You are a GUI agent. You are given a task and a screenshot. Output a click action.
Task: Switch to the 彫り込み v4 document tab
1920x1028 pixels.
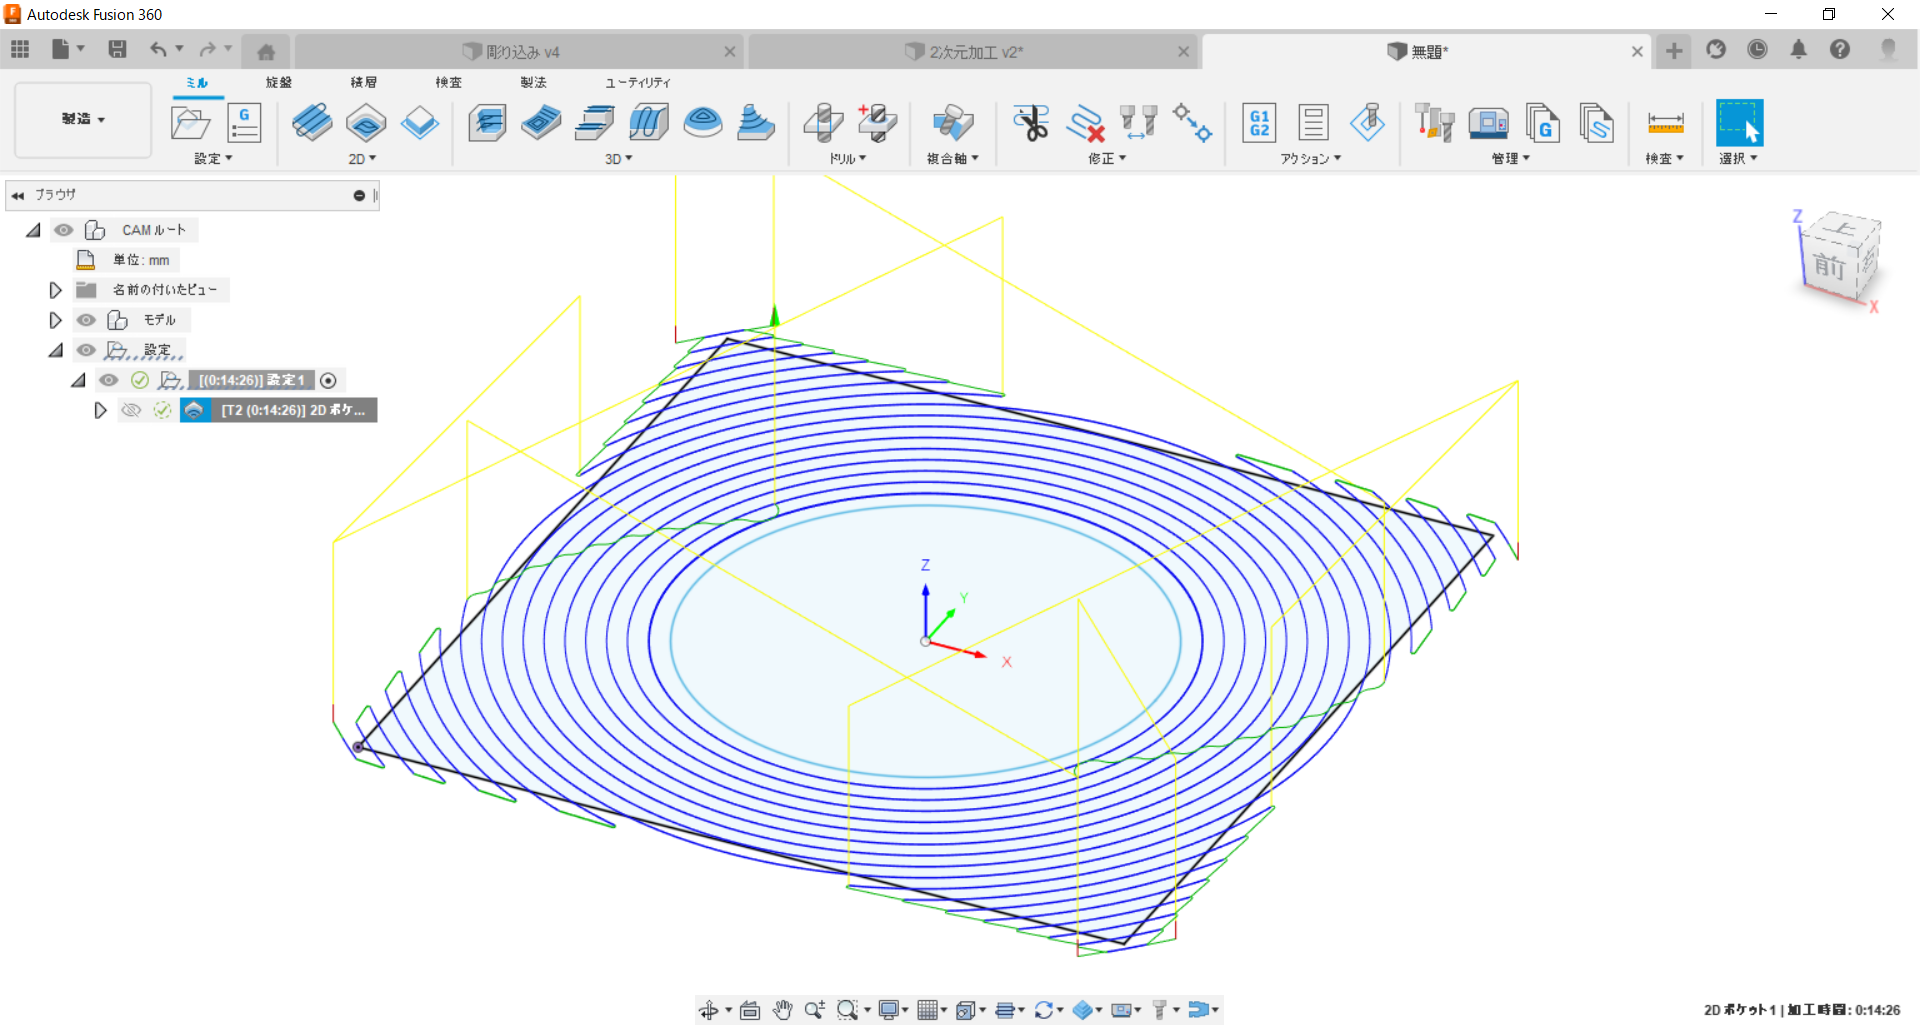(x=522, y=52)
